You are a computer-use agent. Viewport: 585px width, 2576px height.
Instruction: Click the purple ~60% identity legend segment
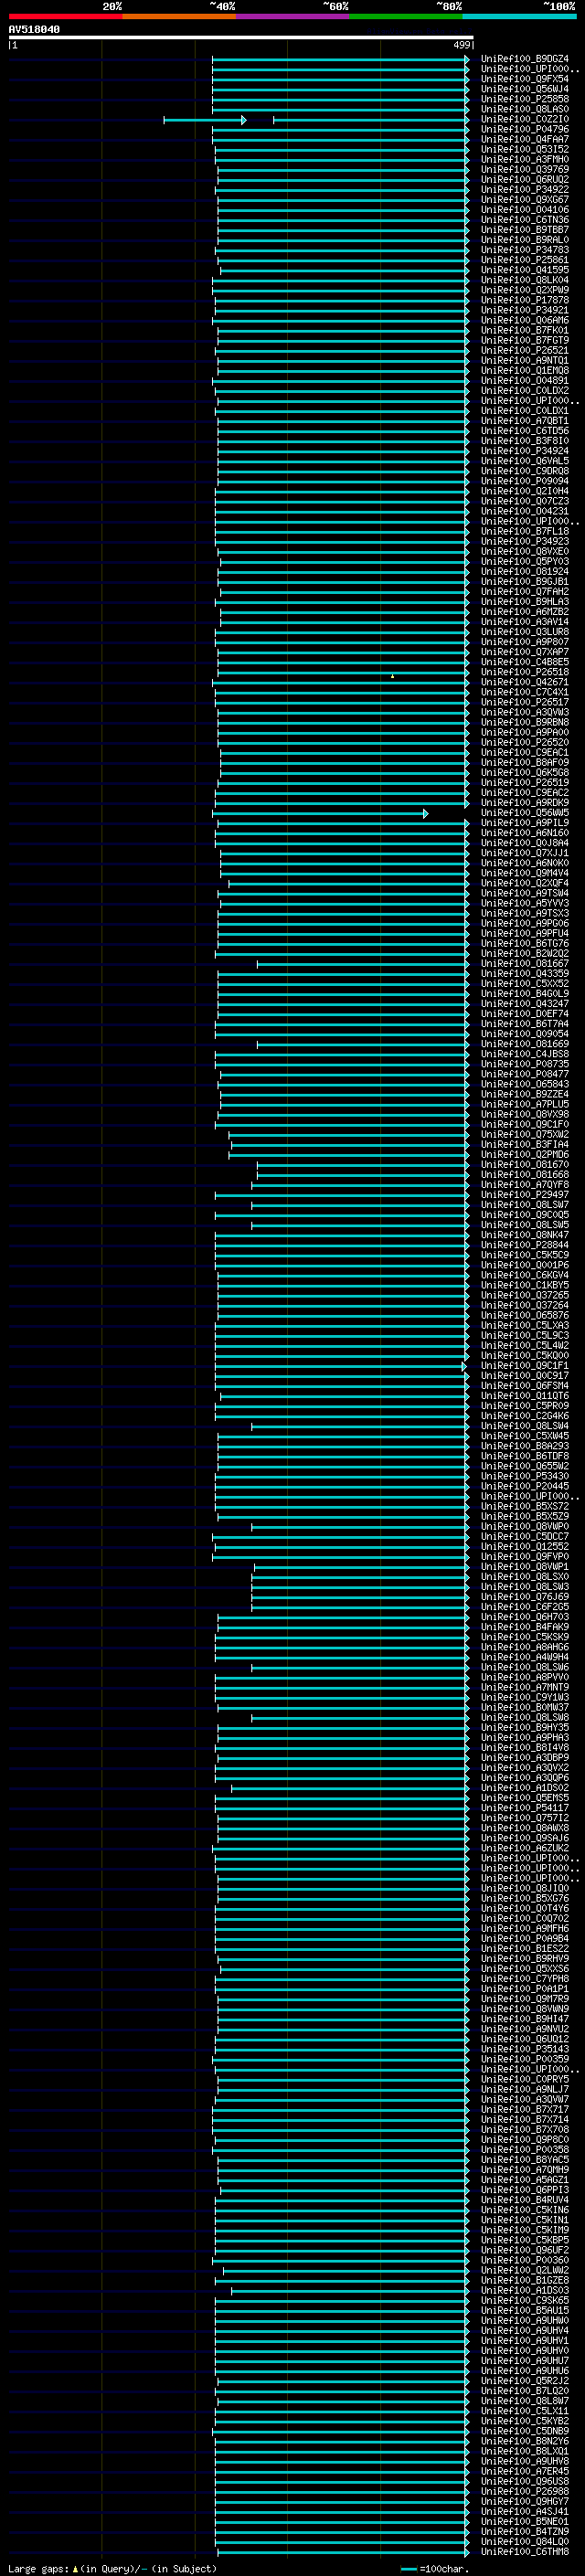[x=292, y=16]
